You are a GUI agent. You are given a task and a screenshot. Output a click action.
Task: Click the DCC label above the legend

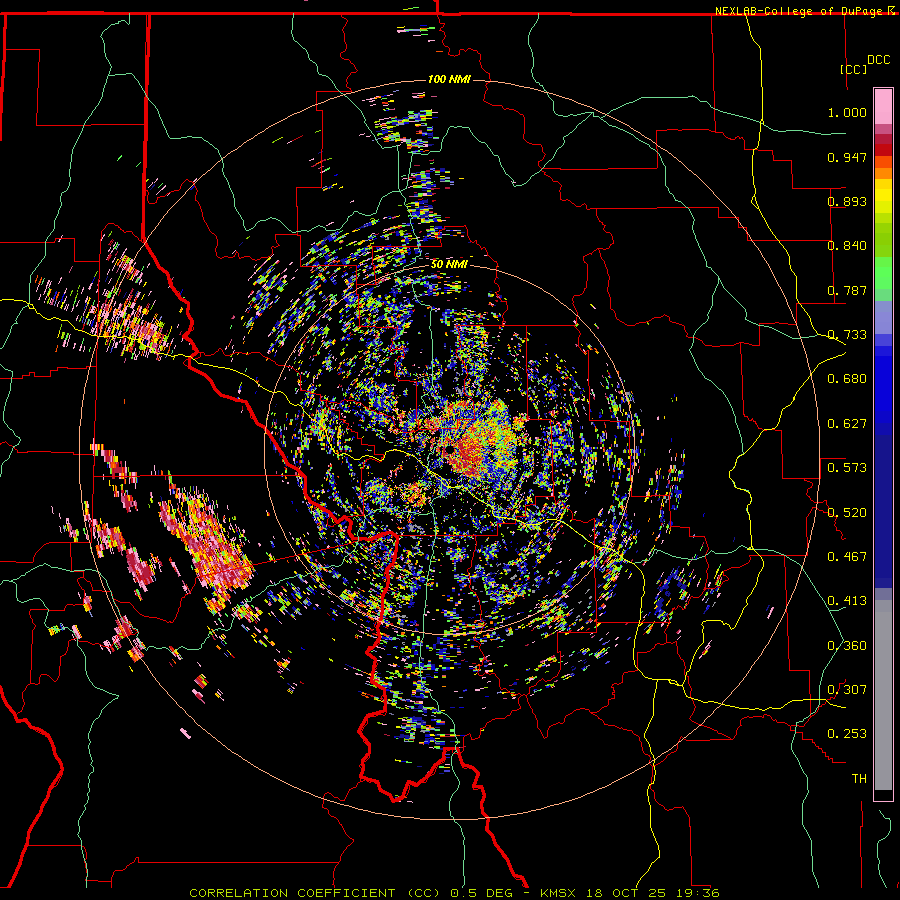point(878,60)
